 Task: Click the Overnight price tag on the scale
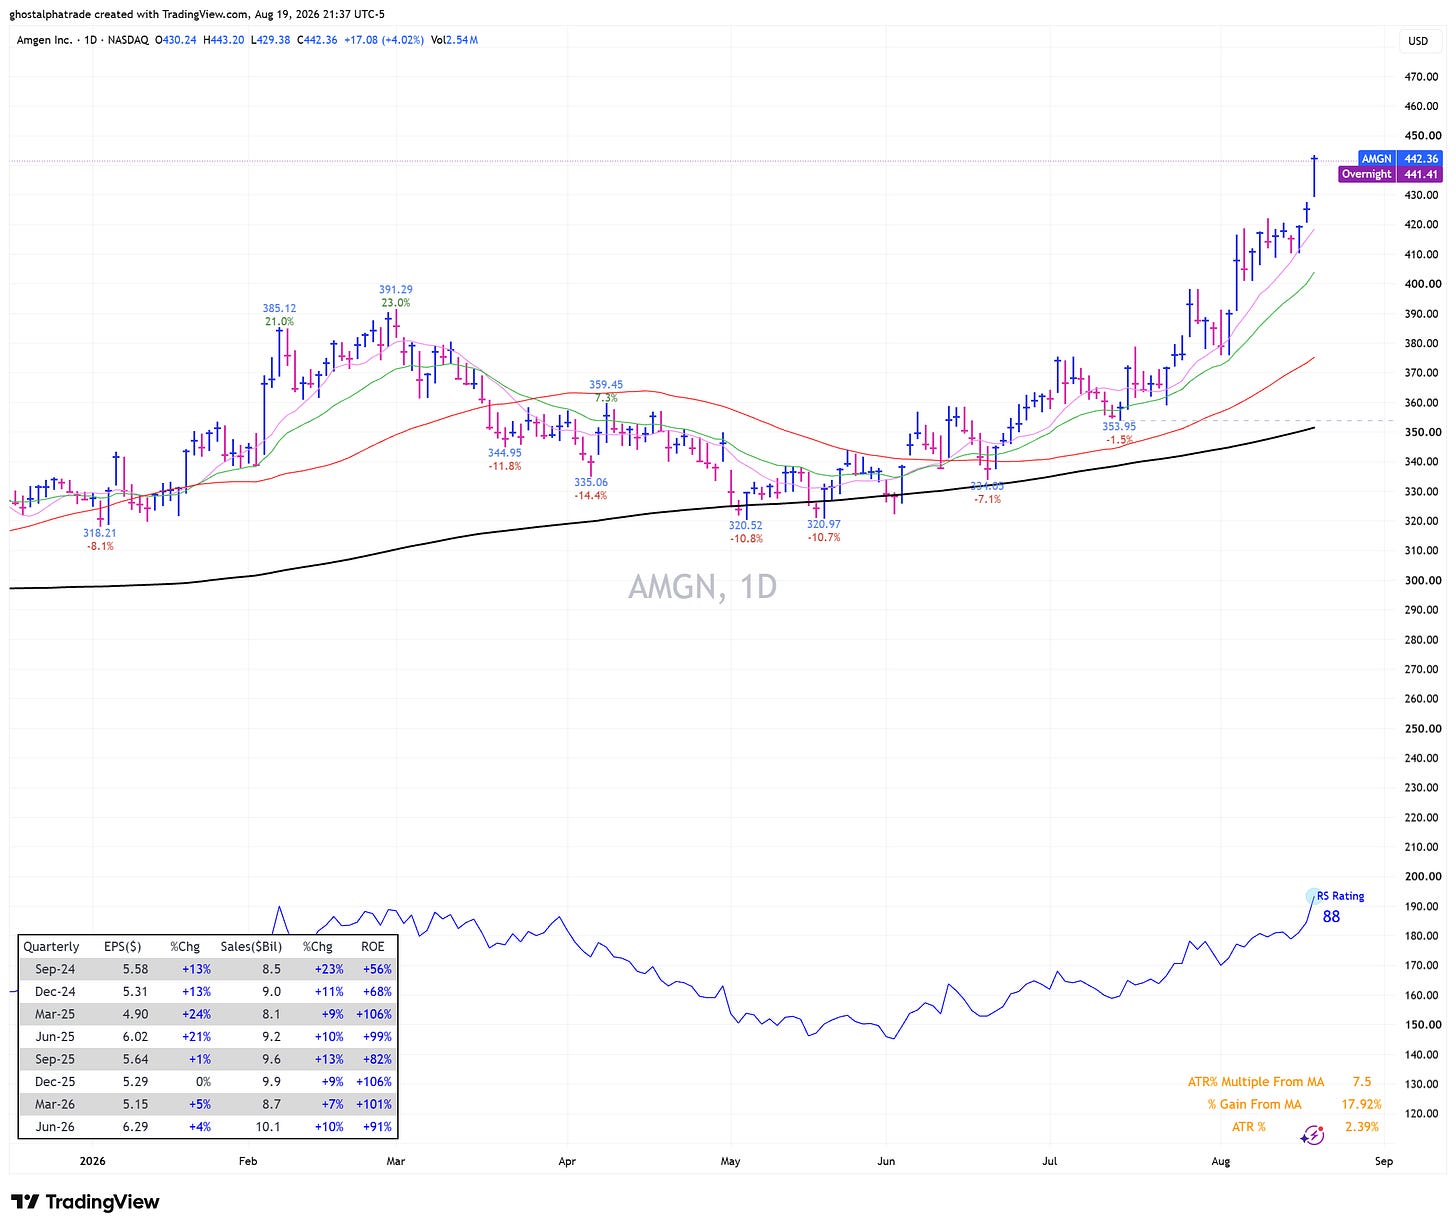click(x=1367, y=174)
